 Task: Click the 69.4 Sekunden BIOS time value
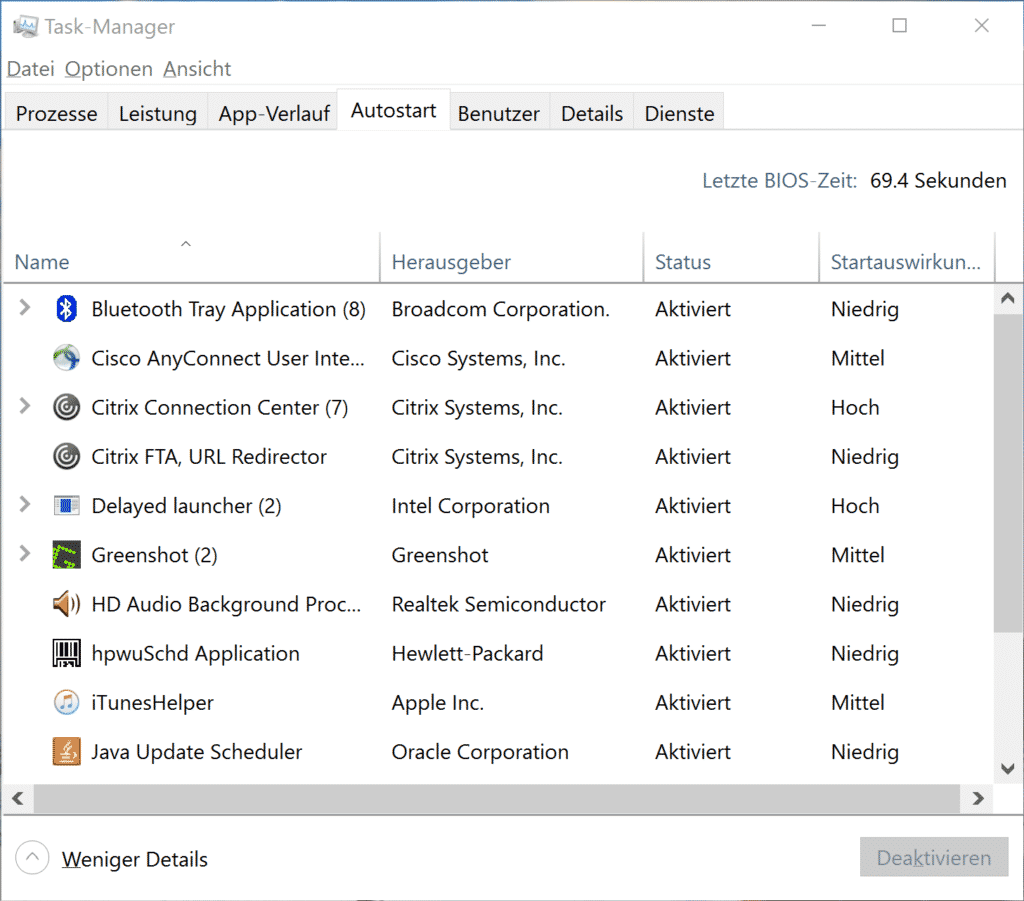[x=938, y=180]
